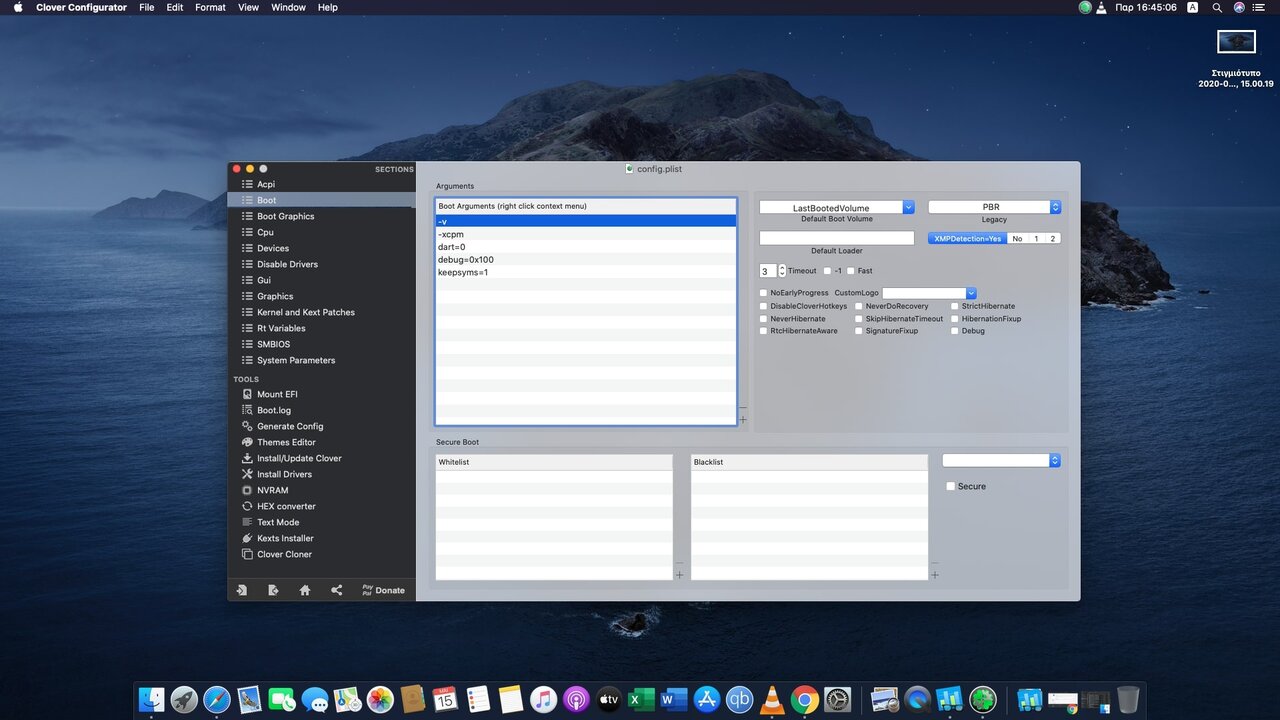
Task: Open the File menu
Action: (147, 7)
